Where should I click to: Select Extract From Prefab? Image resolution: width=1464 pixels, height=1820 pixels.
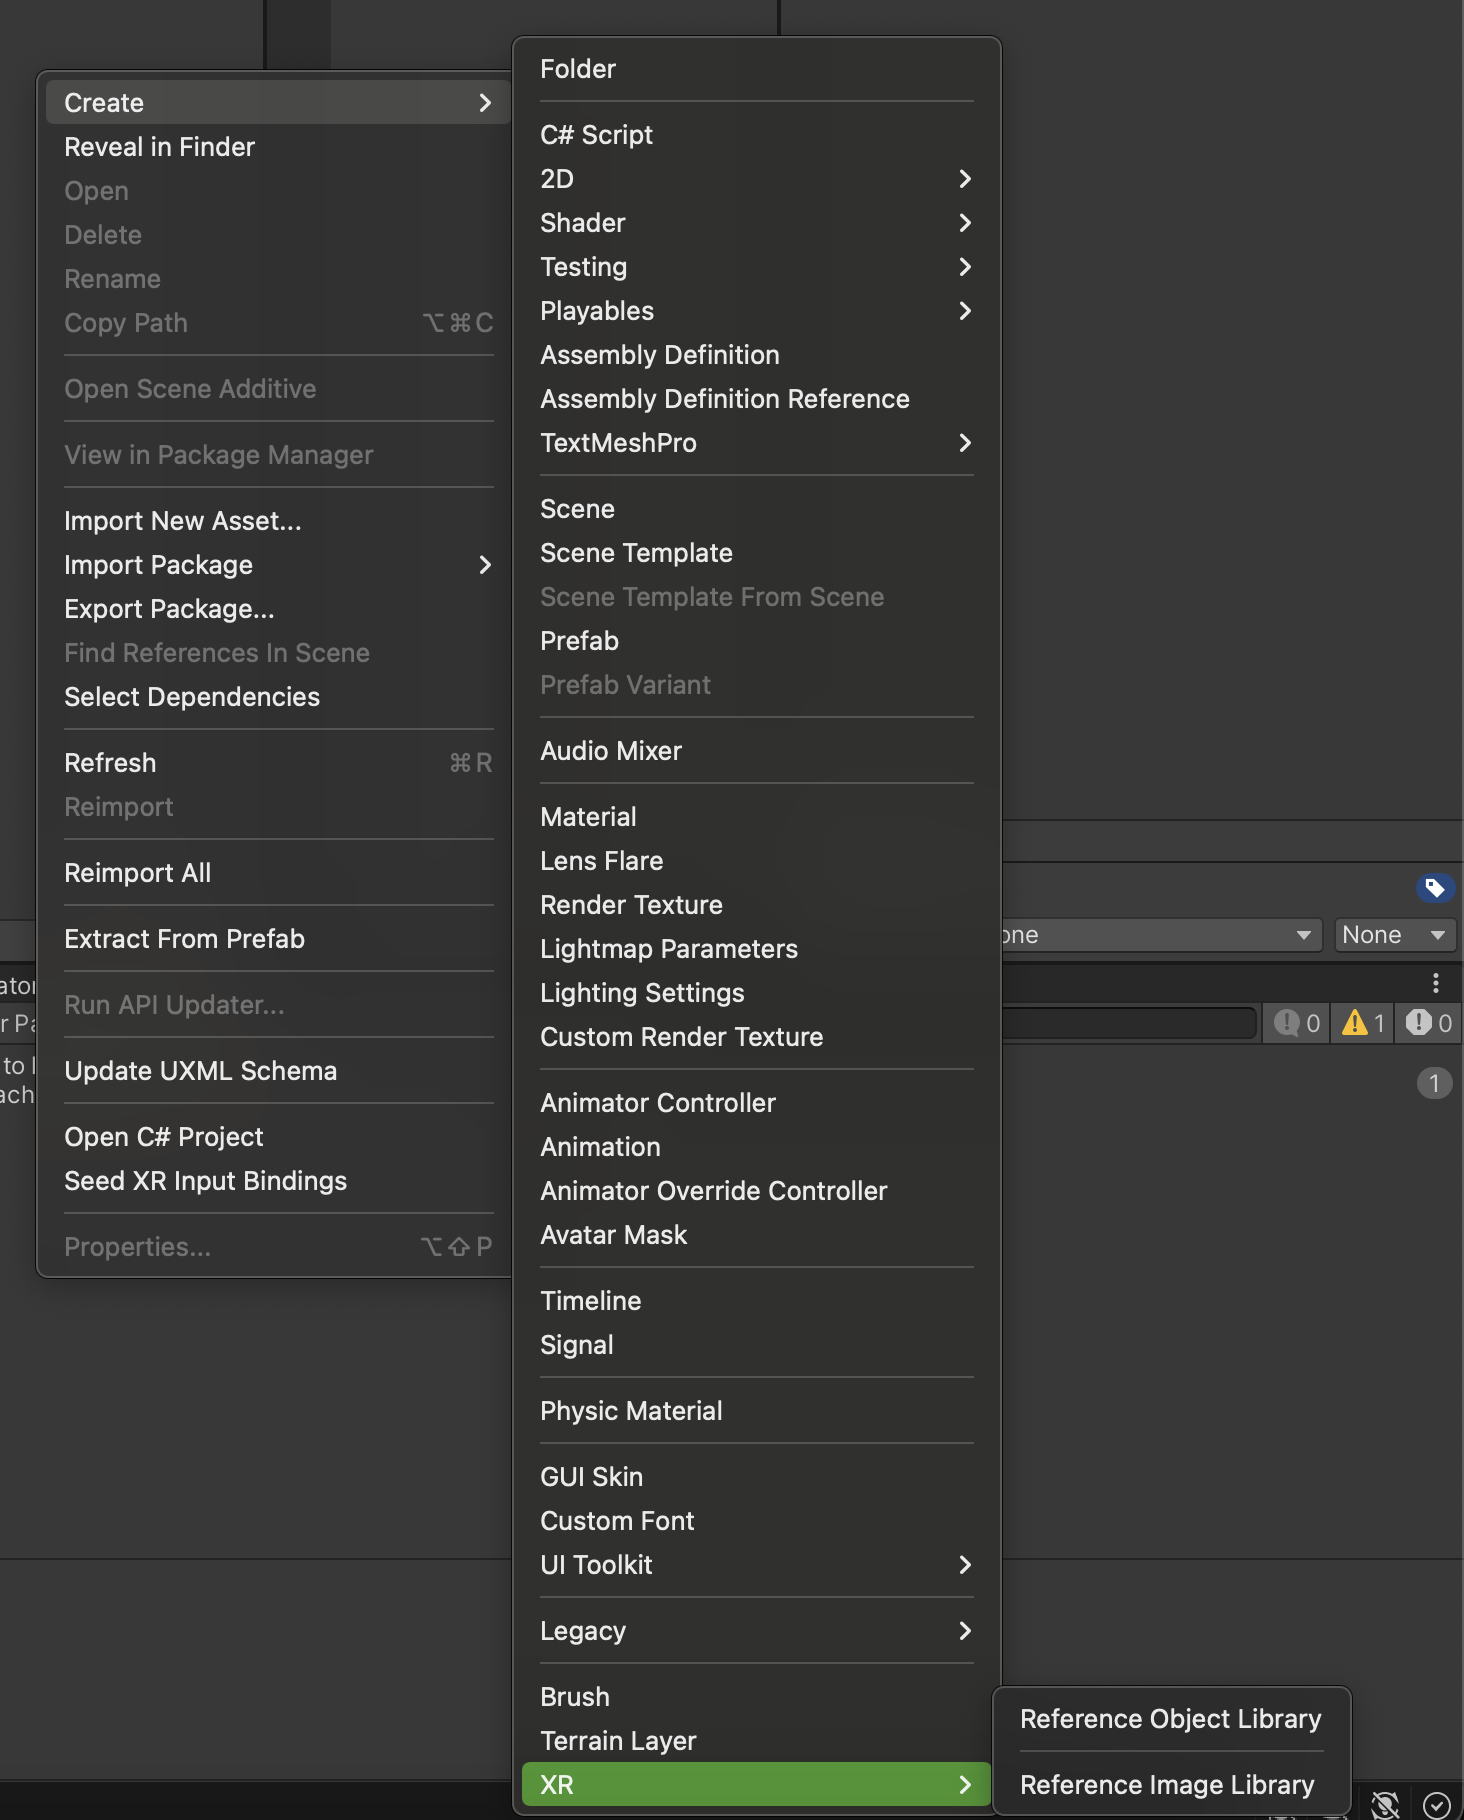point(278,939)
